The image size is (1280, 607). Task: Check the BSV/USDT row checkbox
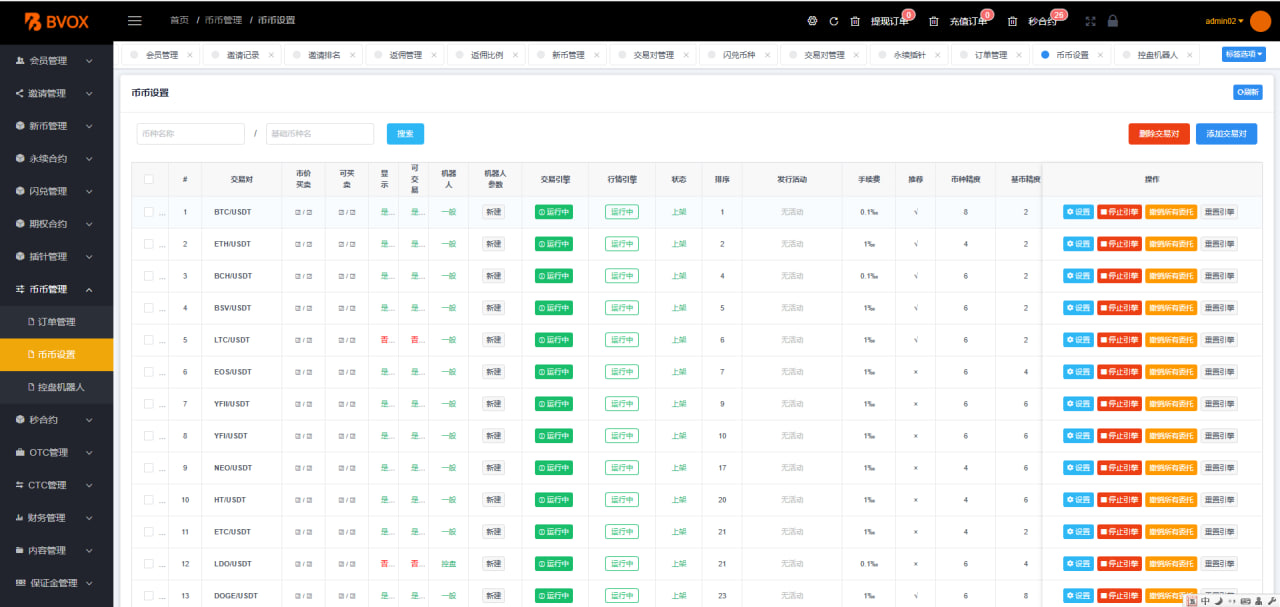pyautogui.click(x=149, y=308)
